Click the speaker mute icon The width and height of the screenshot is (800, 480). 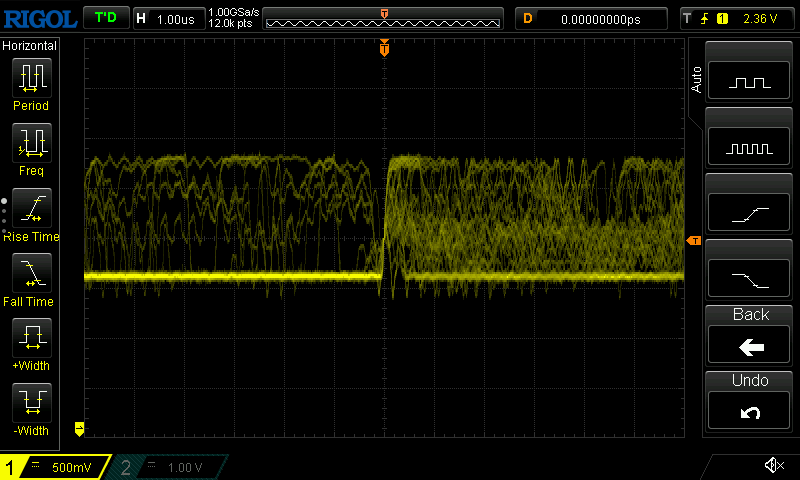[773, 465]
